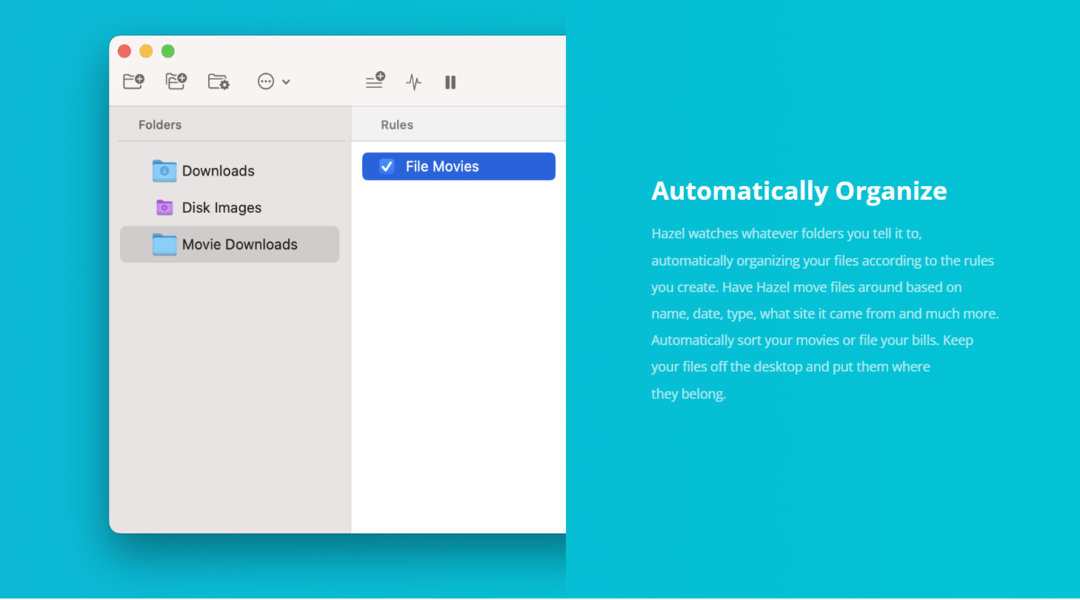Expand the chevron beside the ellipsis icon
The width and height of the screenshot is (1080, 600).
(x=286, y=82)
